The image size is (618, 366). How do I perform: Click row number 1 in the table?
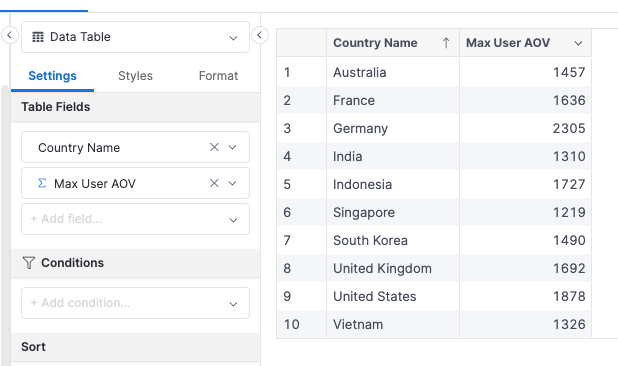coord(287,72)
